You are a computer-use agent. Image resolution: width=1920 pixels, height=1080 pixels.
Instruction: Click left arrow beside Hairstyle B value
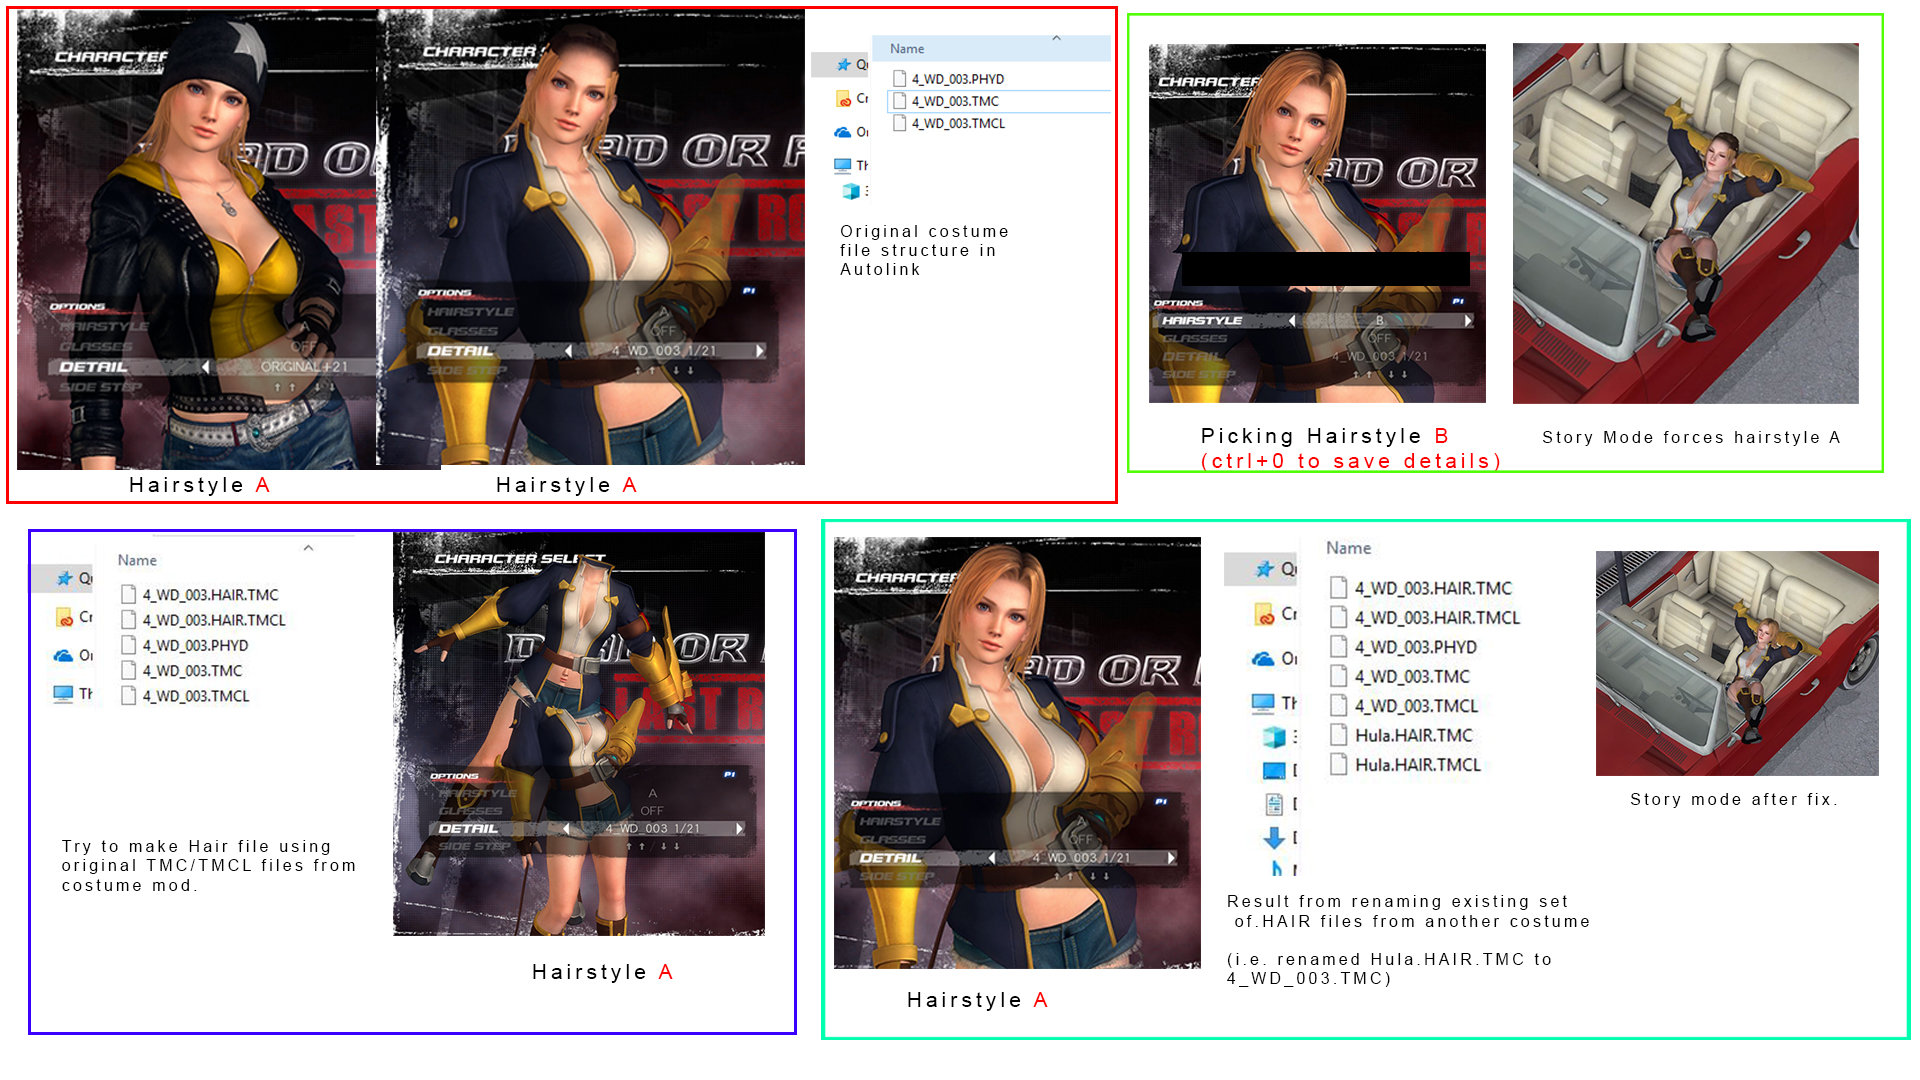(1292, 321)
